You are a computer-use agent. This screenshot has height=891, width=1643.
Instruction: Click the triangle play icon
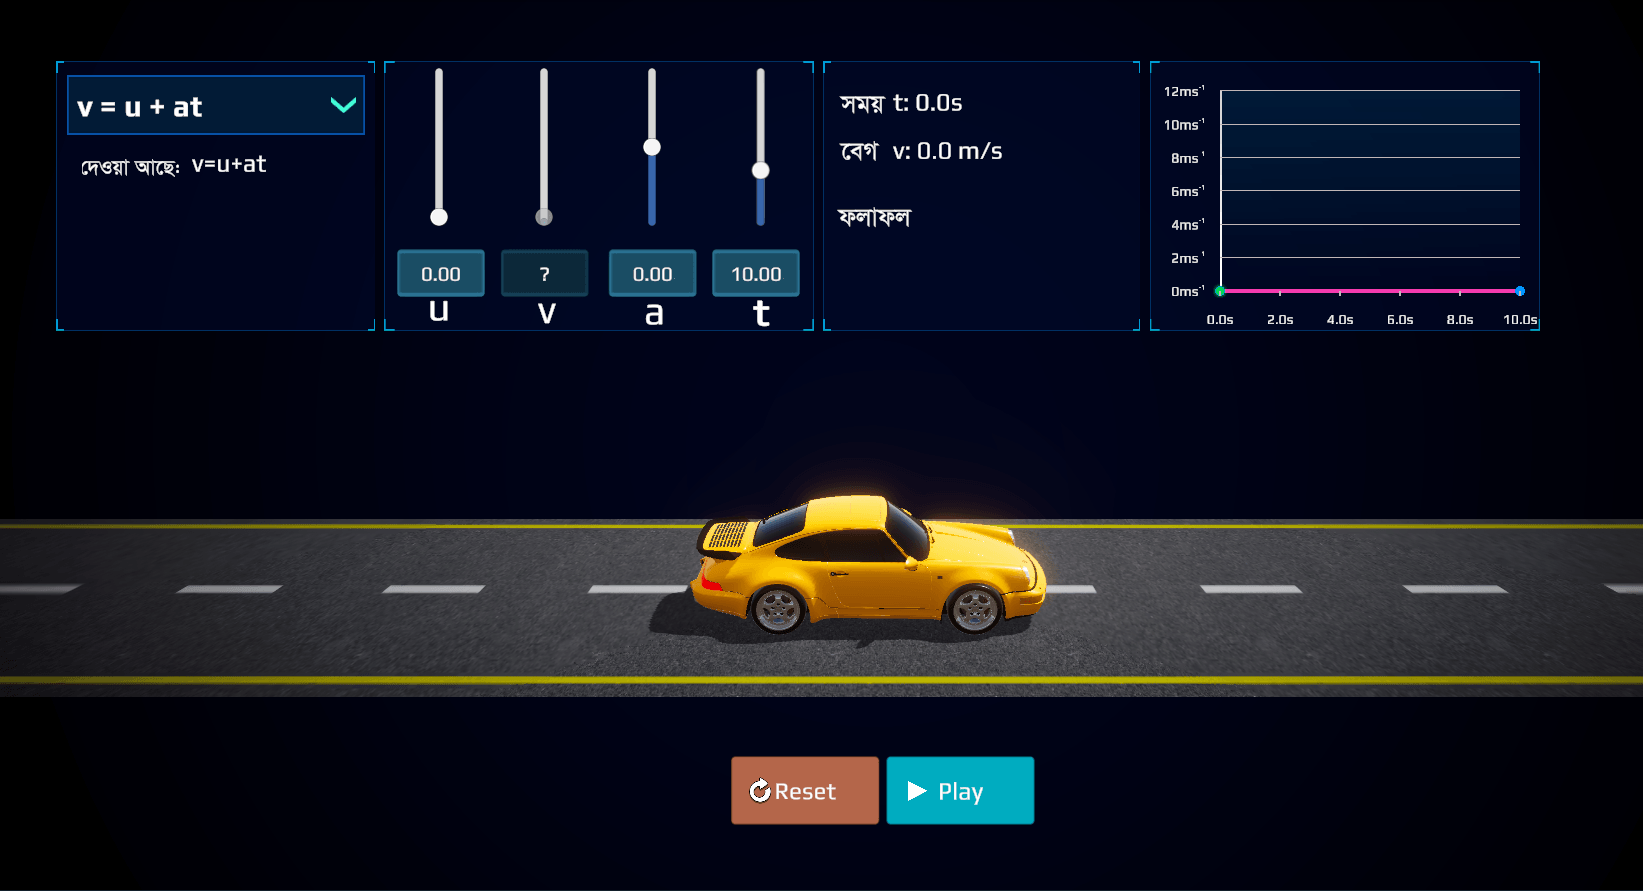click(x=916, y=791)
